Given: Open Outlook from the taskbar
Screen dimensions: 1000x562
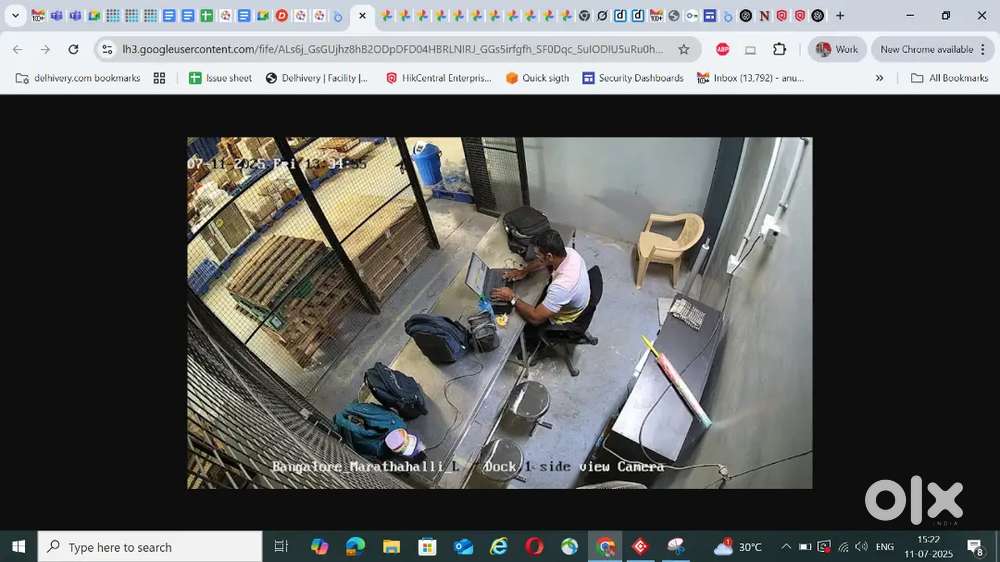Looking at the screenshot, I should (x=463, y=547).
